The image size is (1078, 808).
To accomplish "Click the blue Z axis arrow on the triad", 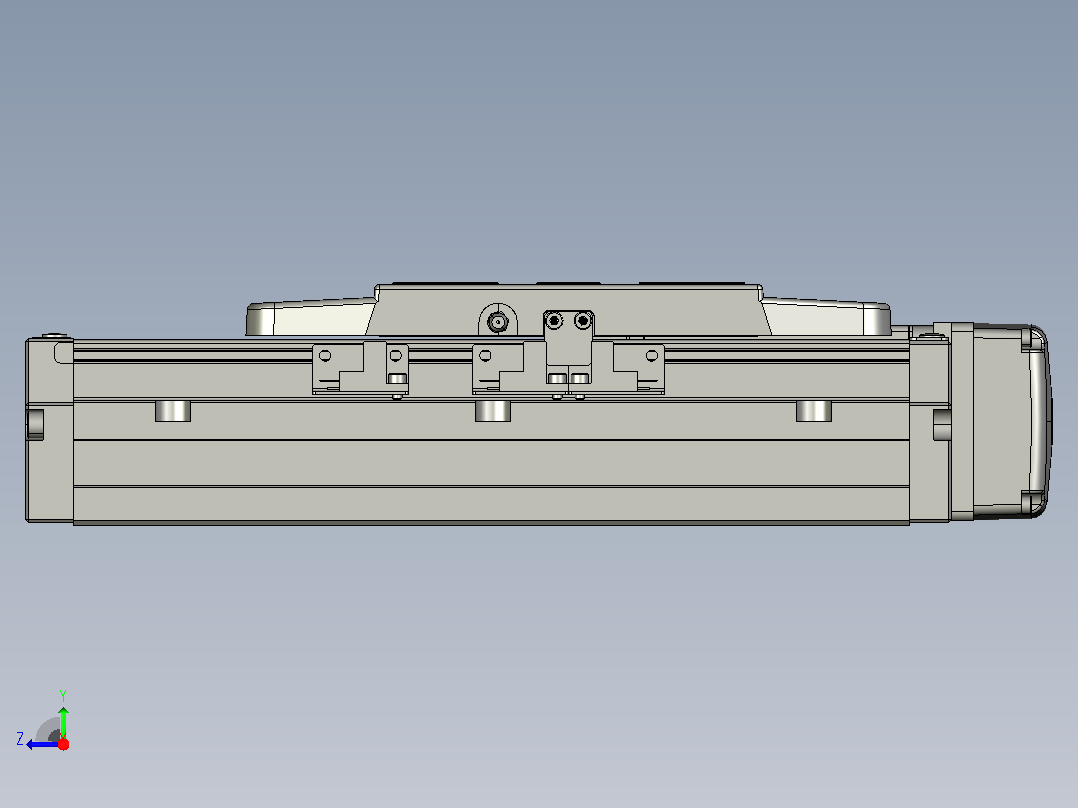I will coord(42,745).
